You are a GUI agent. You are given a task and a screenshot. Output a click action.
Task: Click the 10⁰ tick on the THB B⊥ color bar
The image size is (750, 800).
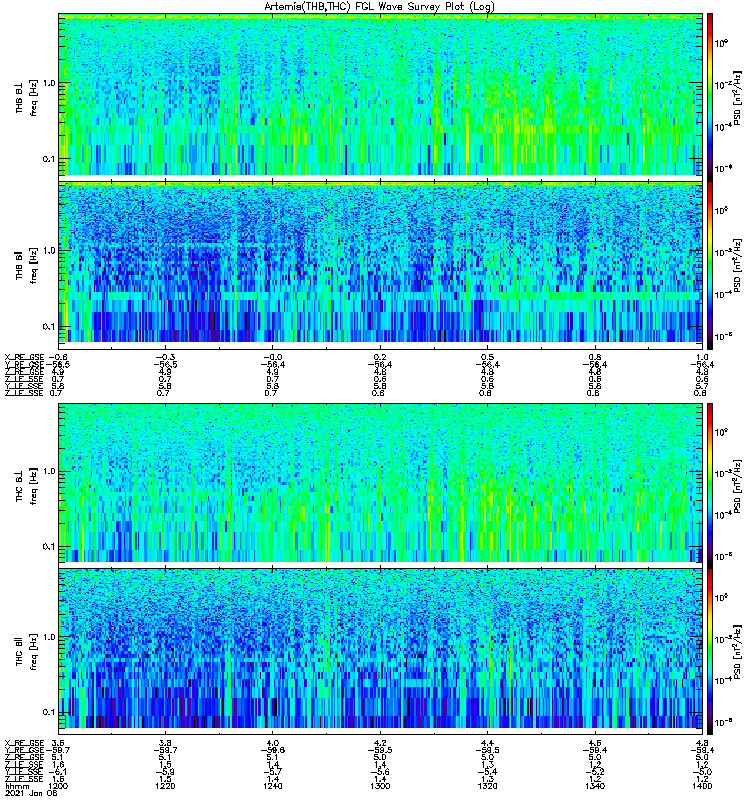pos(721,44)
